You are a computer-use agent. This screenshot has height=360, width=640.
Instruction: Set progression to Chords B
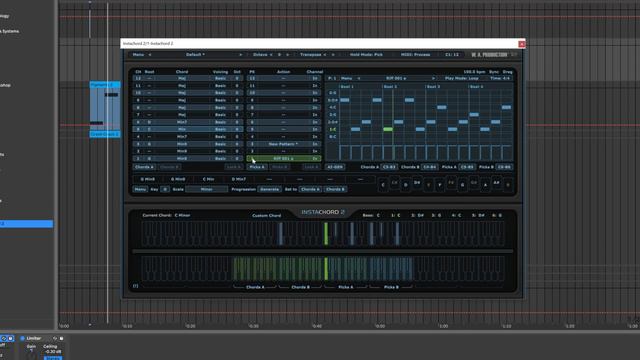click(335, 189)
